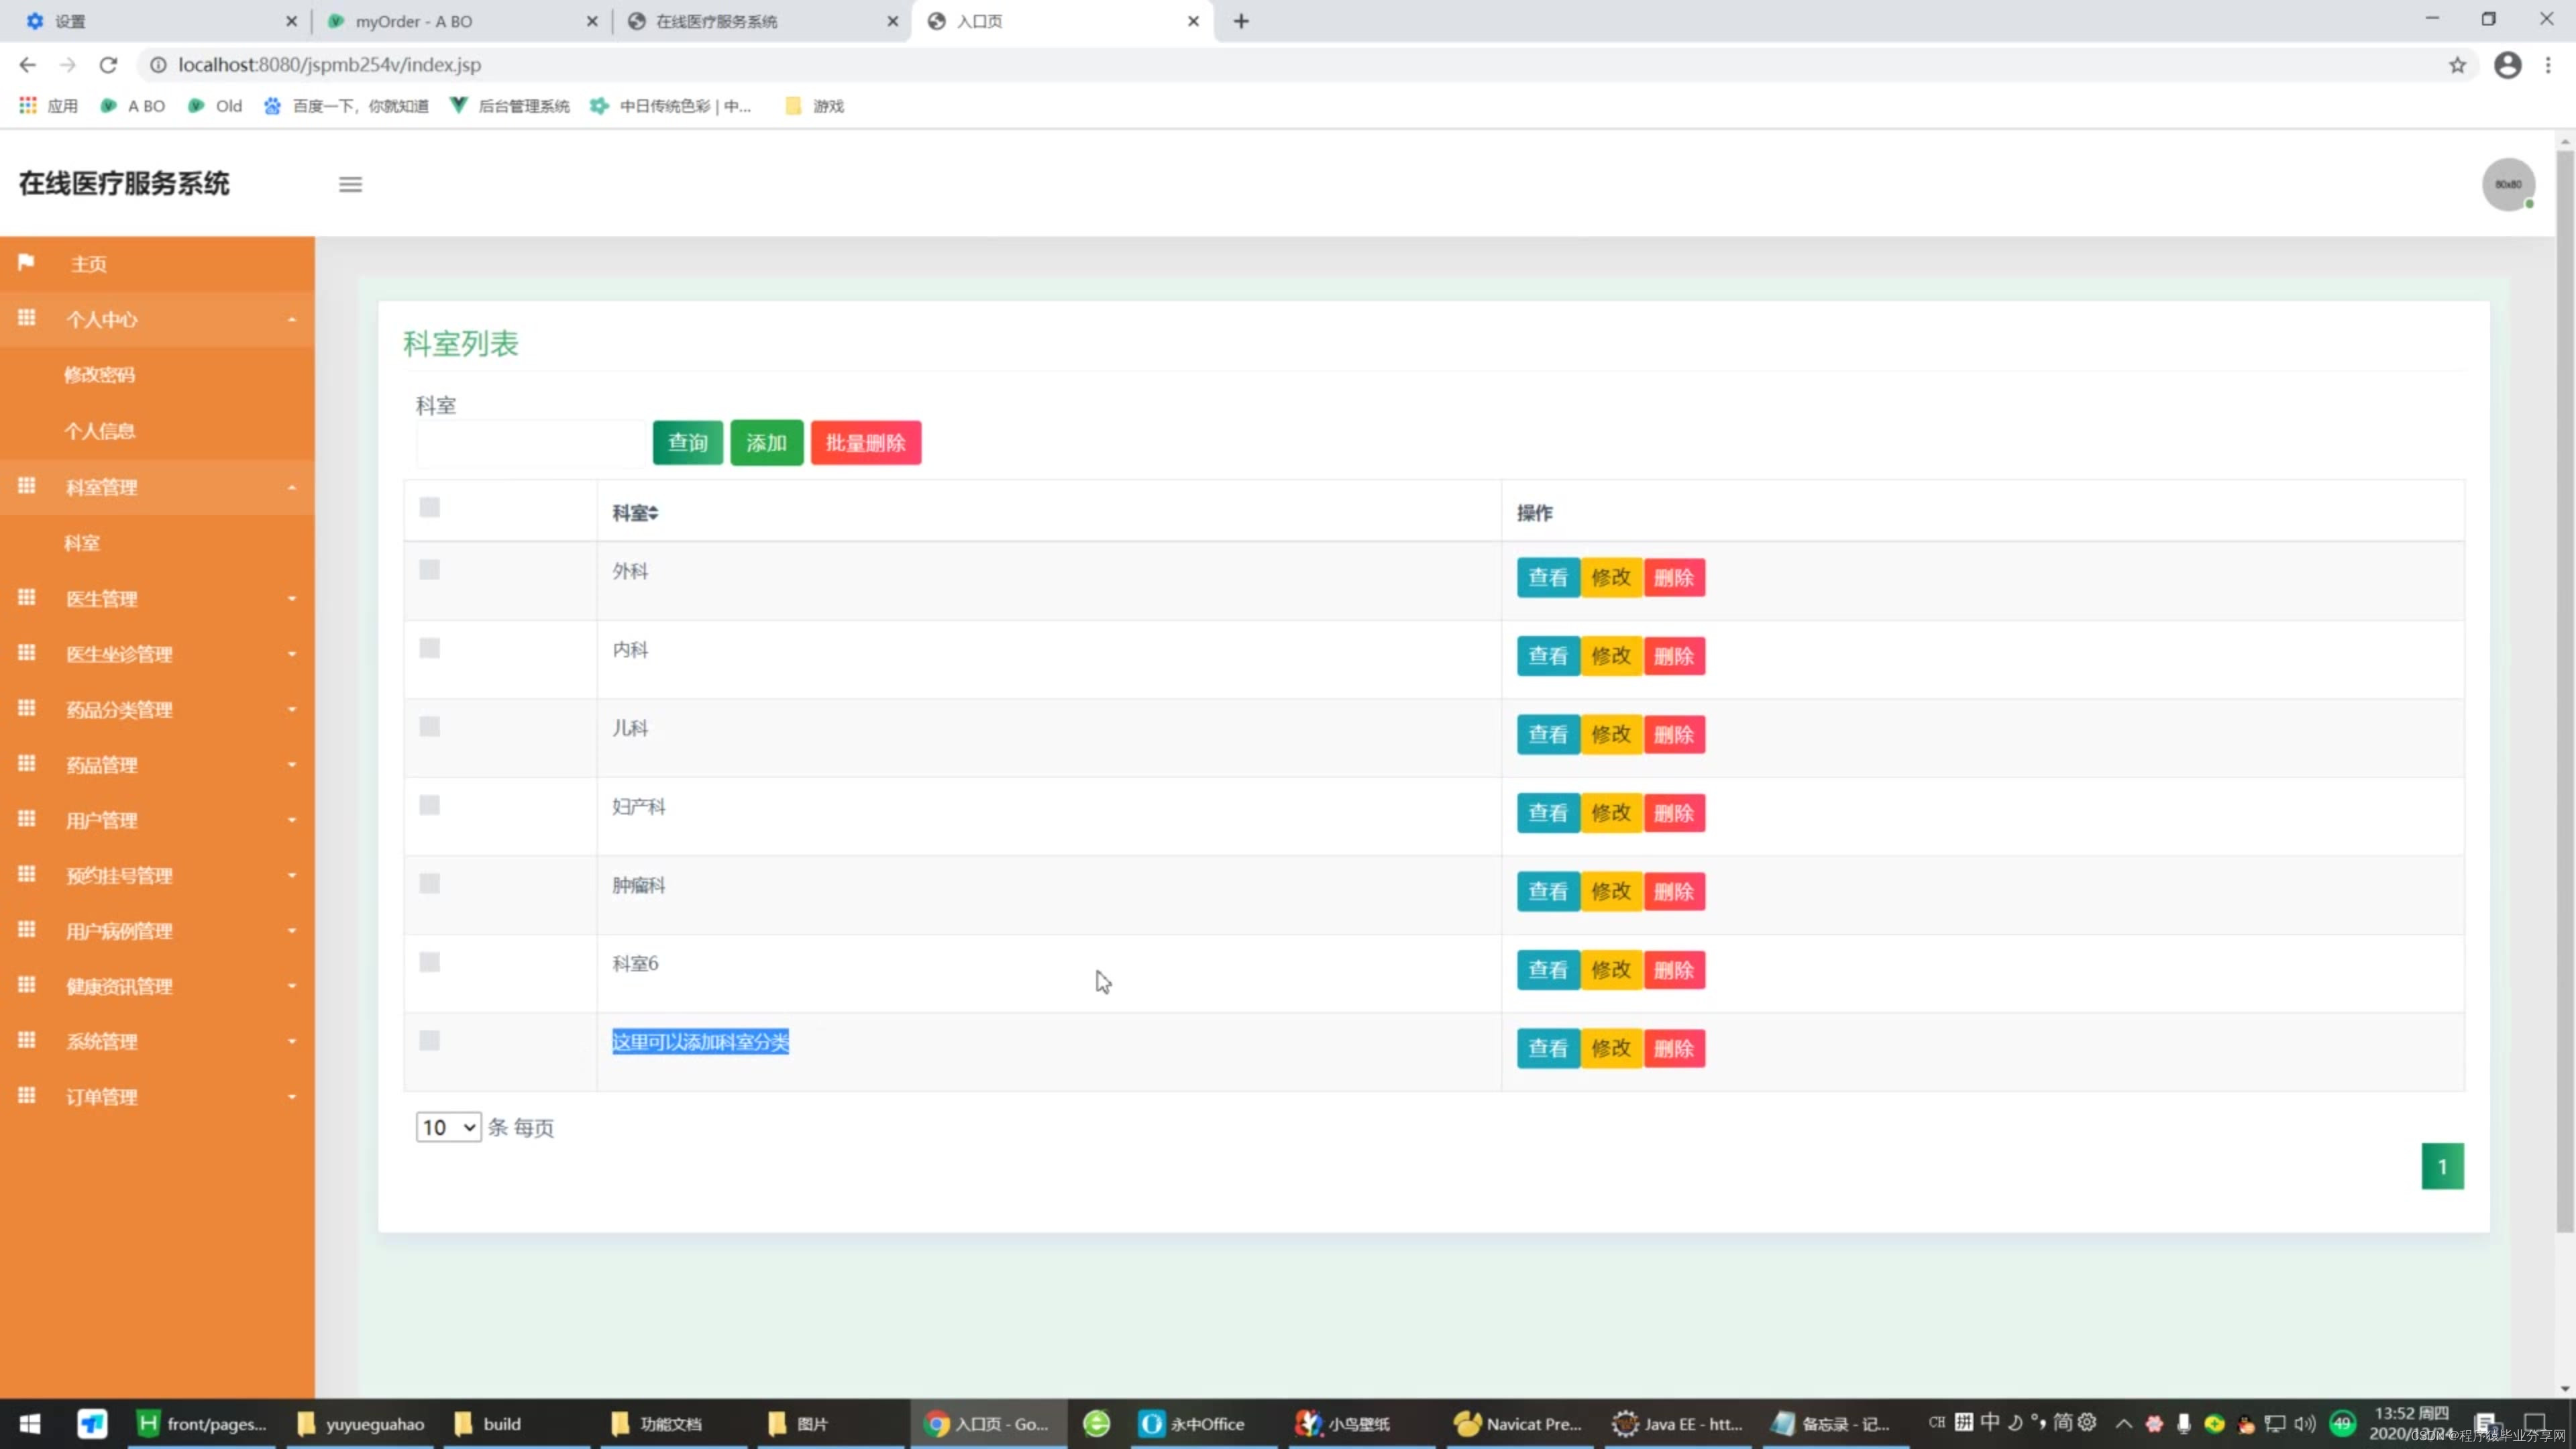The image size is (2576, 1449).
Task: Click the sort arrows on 科室 column
Action: 653,513
